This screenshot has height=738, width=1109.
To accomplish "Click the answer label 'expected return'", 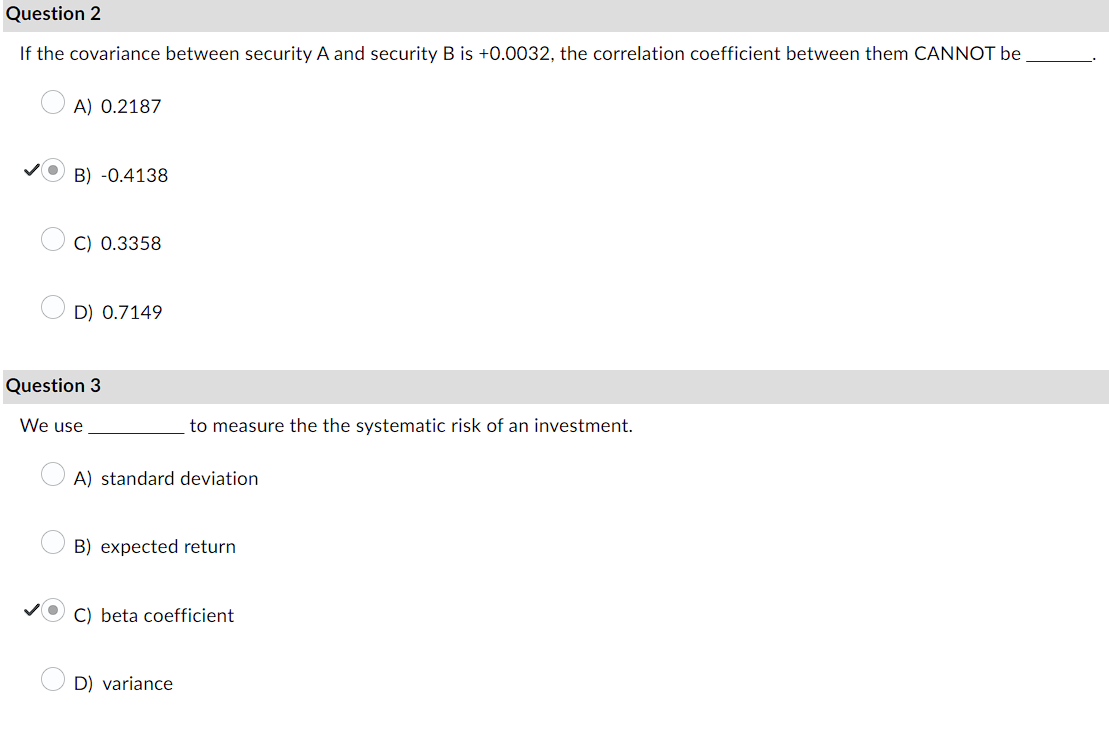I will pyautogui.click(x=167, y=546).
